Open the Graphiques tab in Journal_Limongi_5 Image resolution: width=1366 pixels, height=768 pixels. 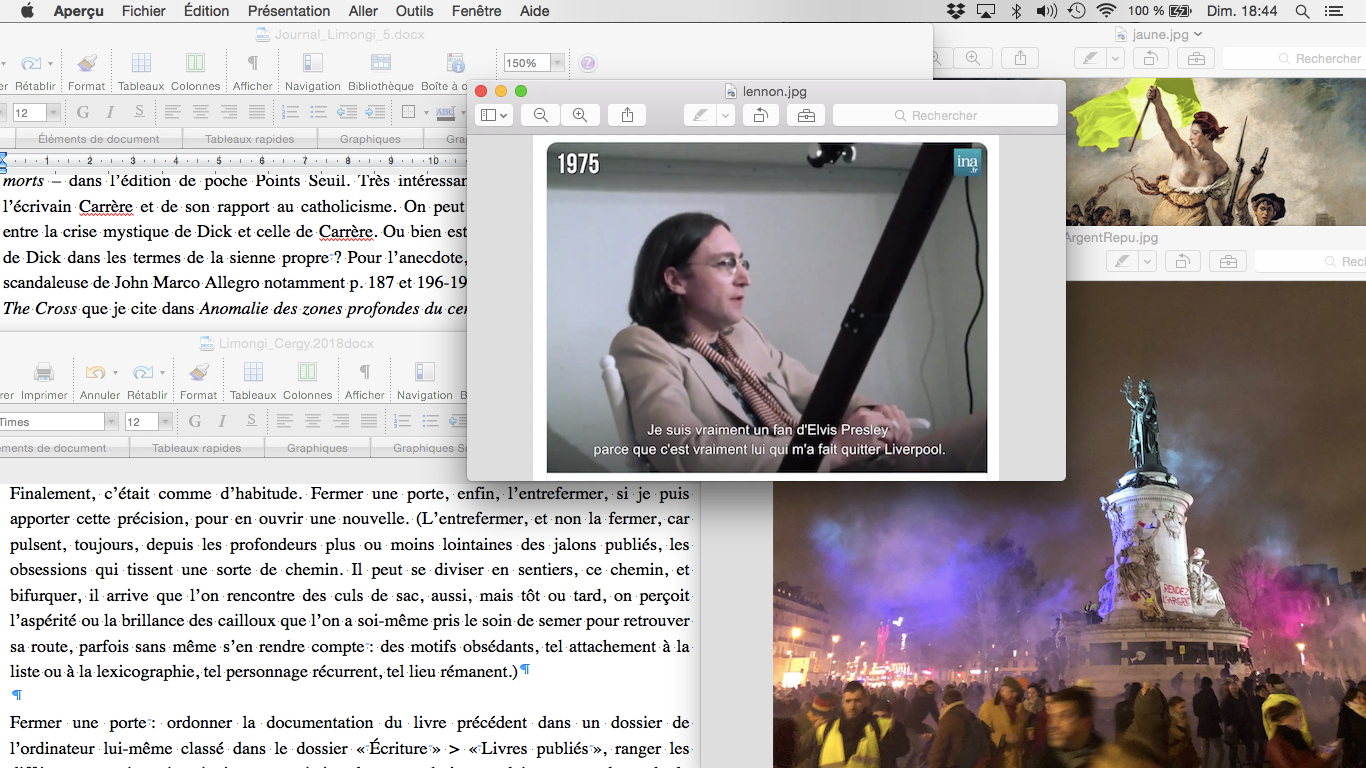coord(370,139)
